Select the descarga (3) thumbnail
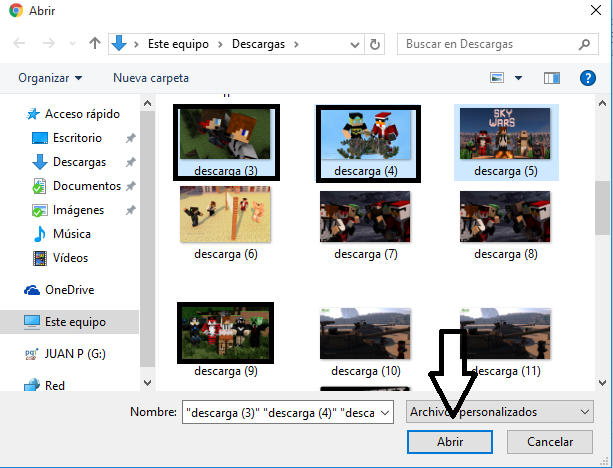613x468 pixels. coord(225,134)
